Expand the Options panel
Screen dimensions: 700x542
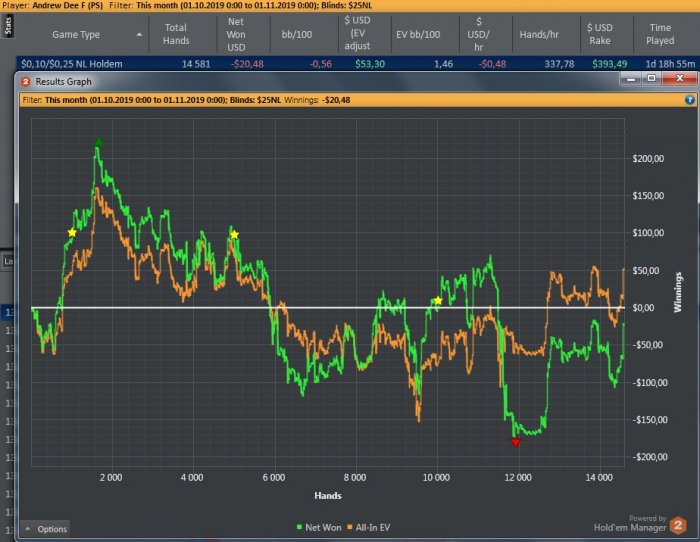[46, 529]
